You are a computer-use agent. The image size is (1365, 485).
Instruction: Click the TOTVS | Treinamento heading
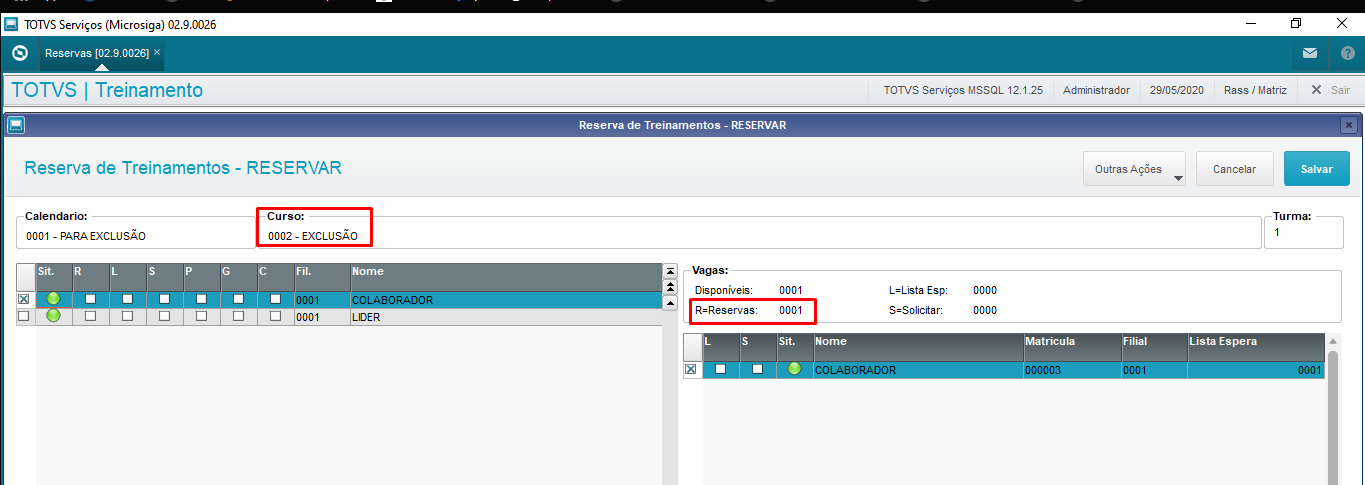point(107,90)
